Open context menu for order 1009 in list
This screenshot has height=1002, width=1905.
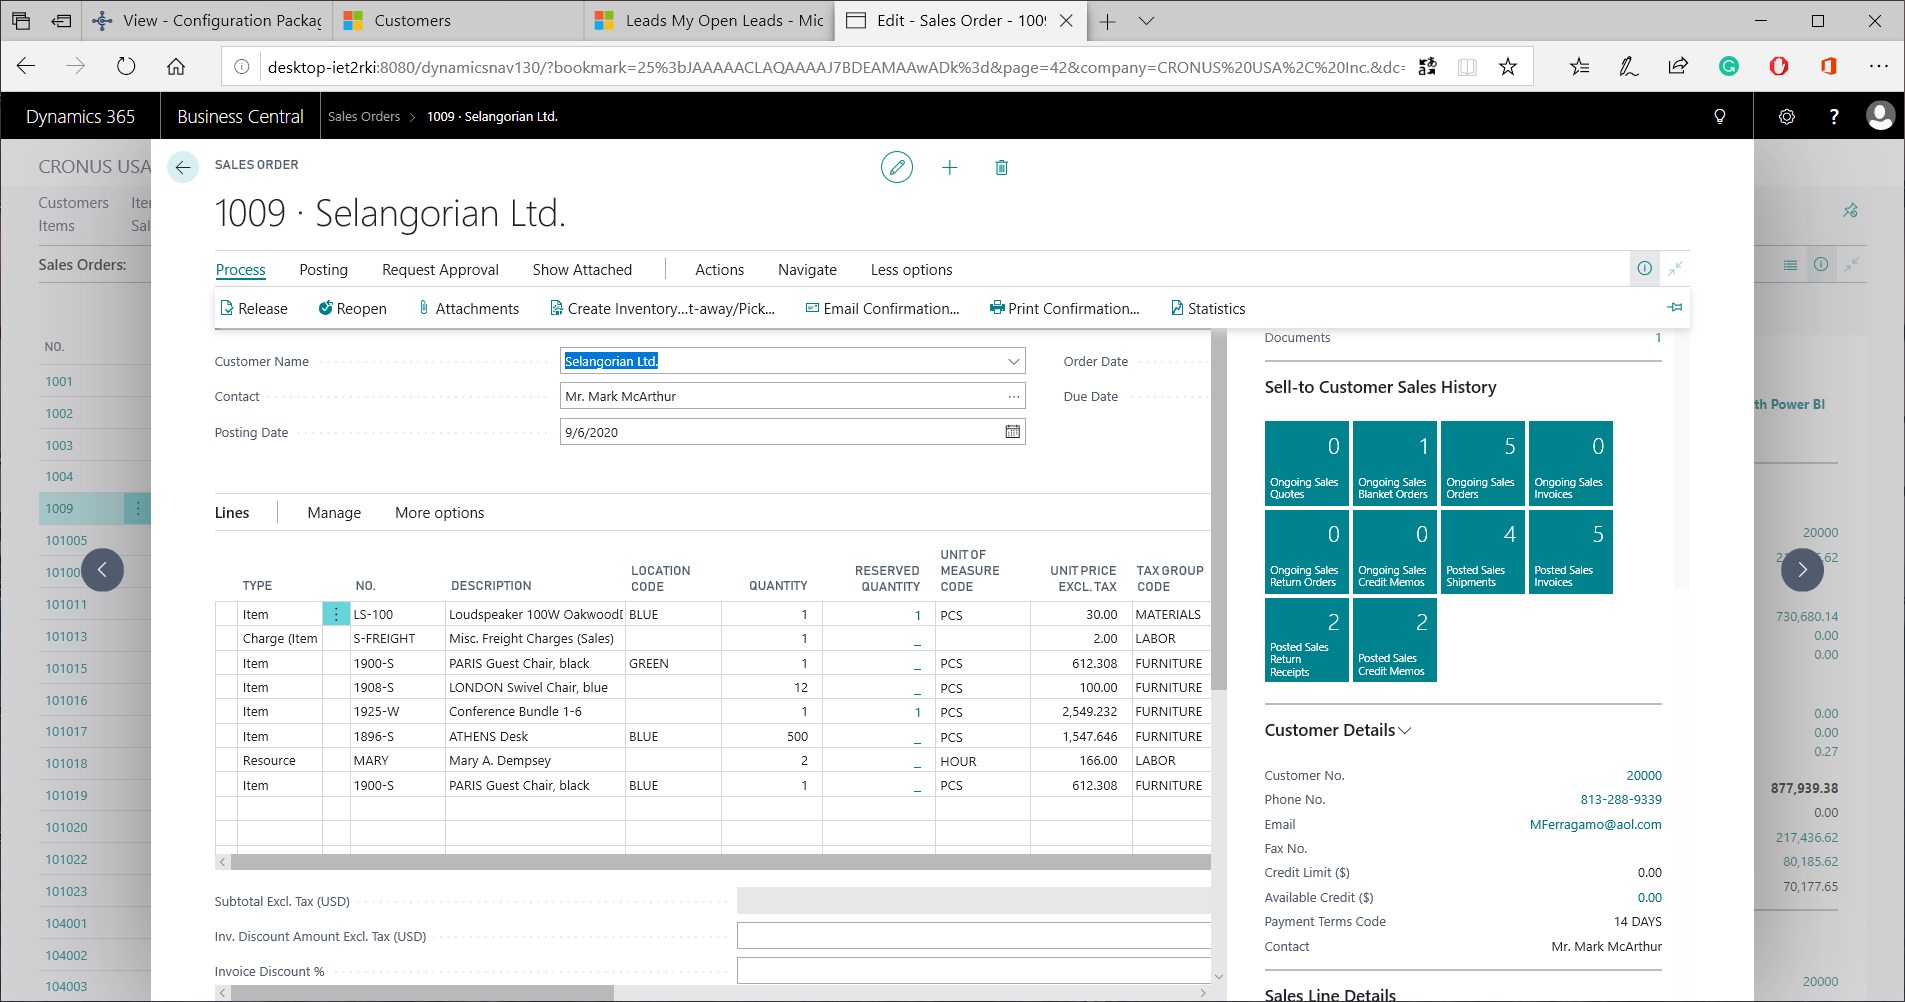(x=138, y=509)
